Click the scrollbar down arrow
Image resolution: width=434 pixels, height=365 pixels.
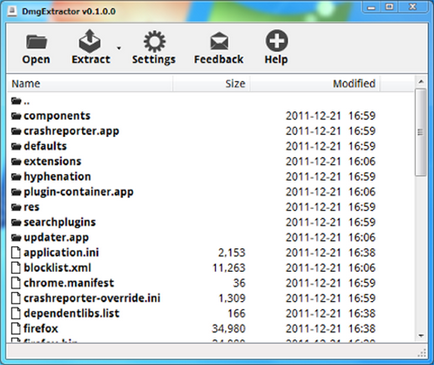point(421,335)
